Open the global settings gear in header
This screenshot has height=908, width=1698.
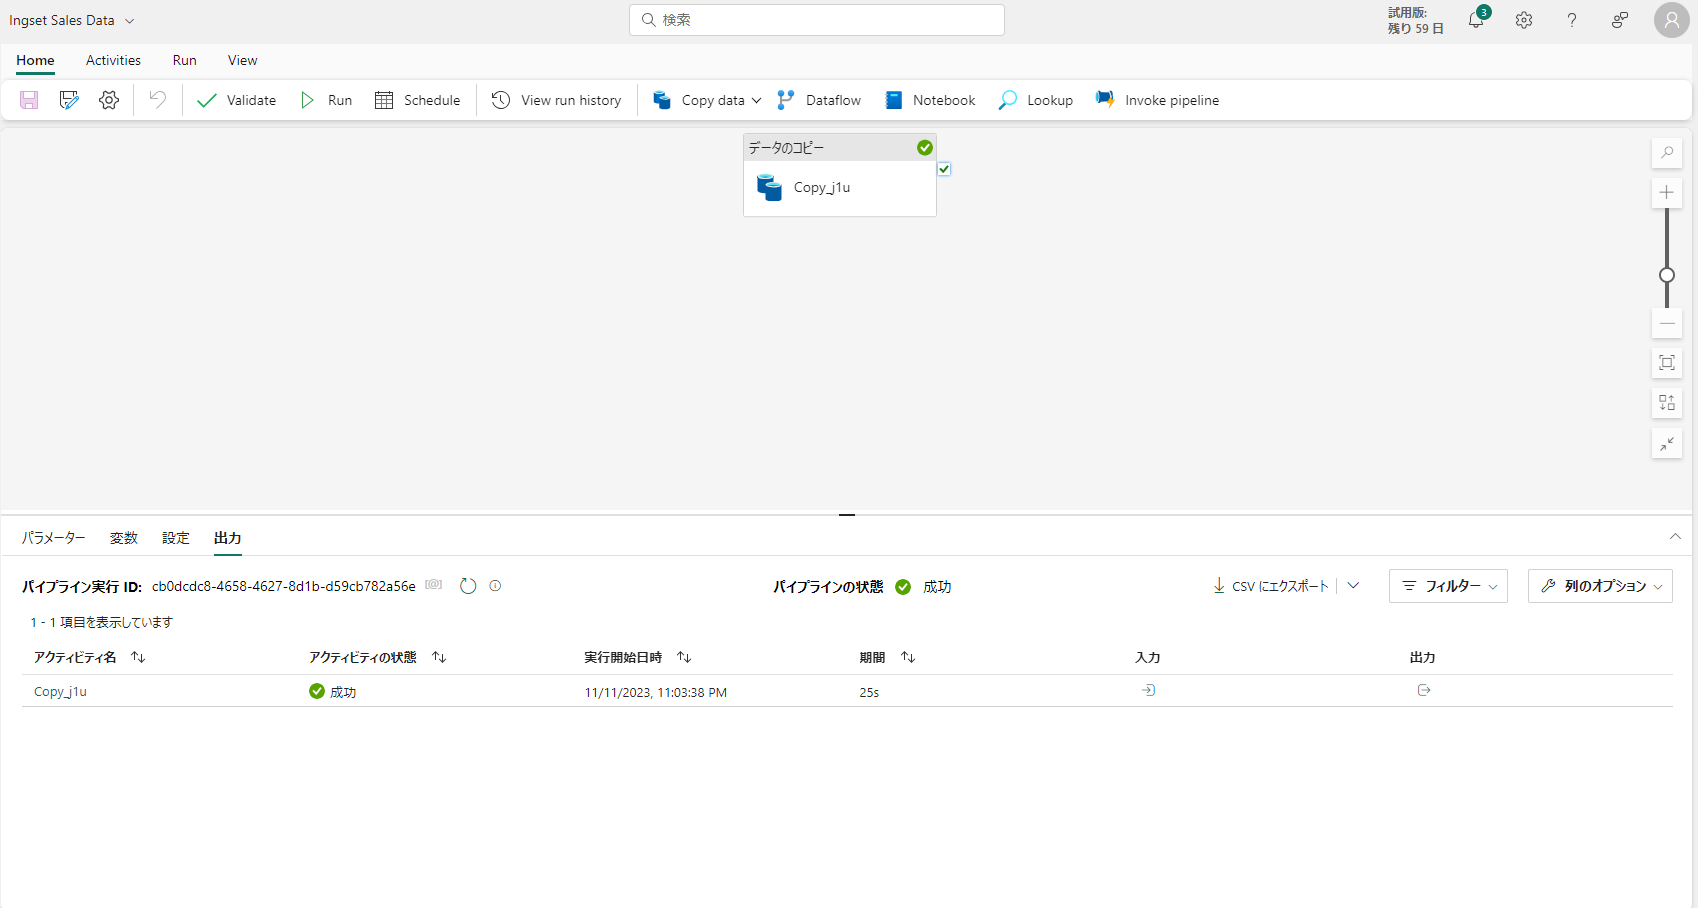coord(1524,20)
